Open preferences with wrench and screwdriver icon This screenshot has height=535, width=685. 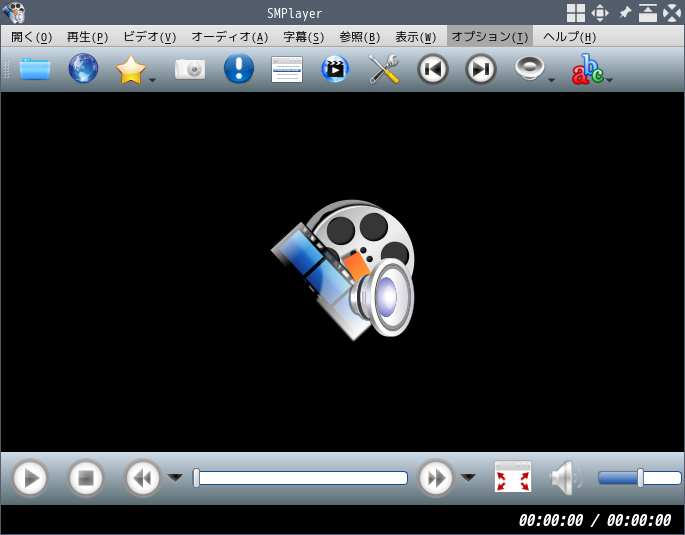point(384,69)
